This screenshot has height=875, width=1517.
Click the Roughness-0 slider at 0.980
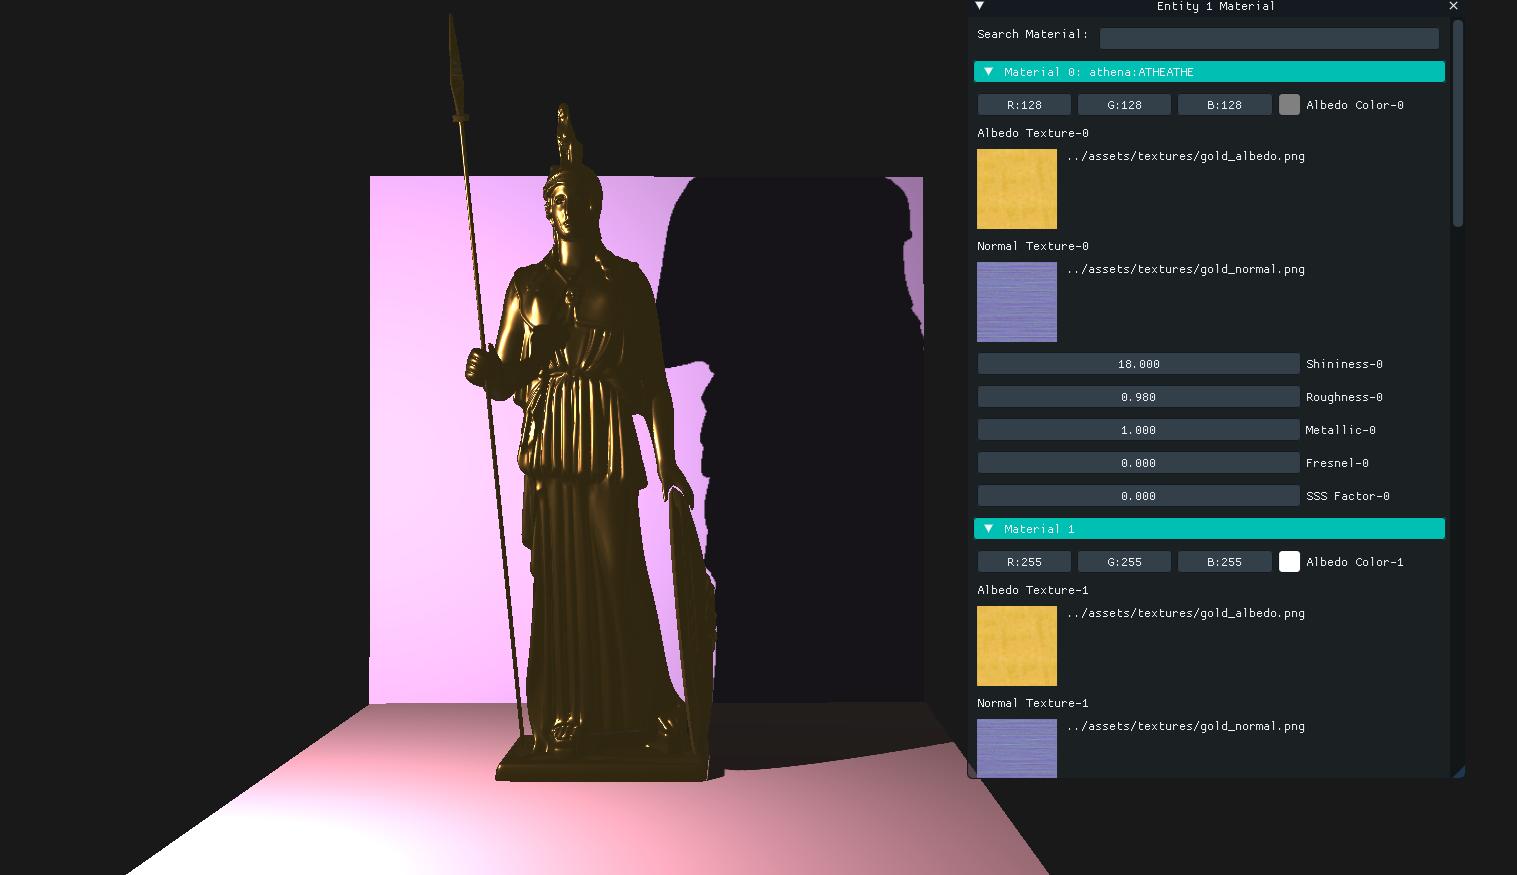[1138, 397]
